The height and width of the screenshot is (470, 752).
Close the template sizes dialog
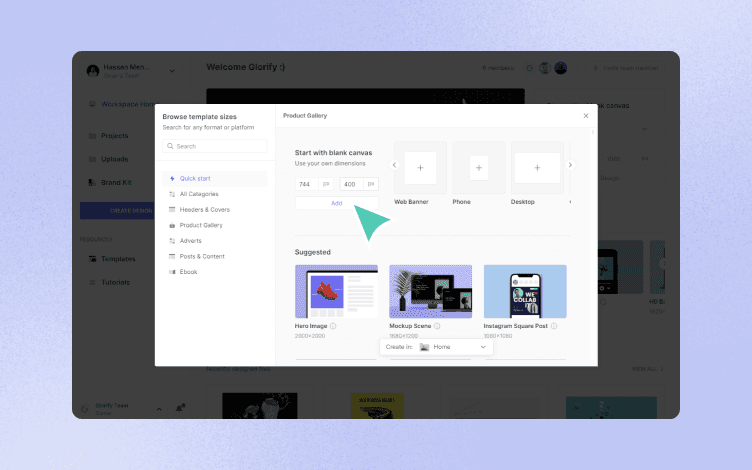tap(586, 116)
